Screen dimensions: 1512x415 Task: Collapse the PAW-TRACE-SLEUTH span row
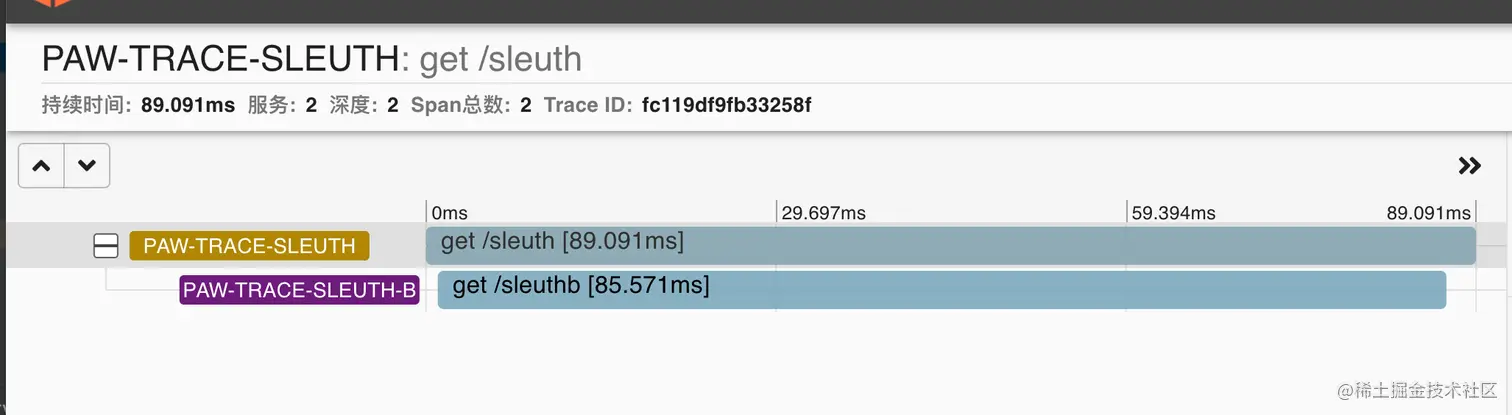pyautogui.click(x=105, y=246)
